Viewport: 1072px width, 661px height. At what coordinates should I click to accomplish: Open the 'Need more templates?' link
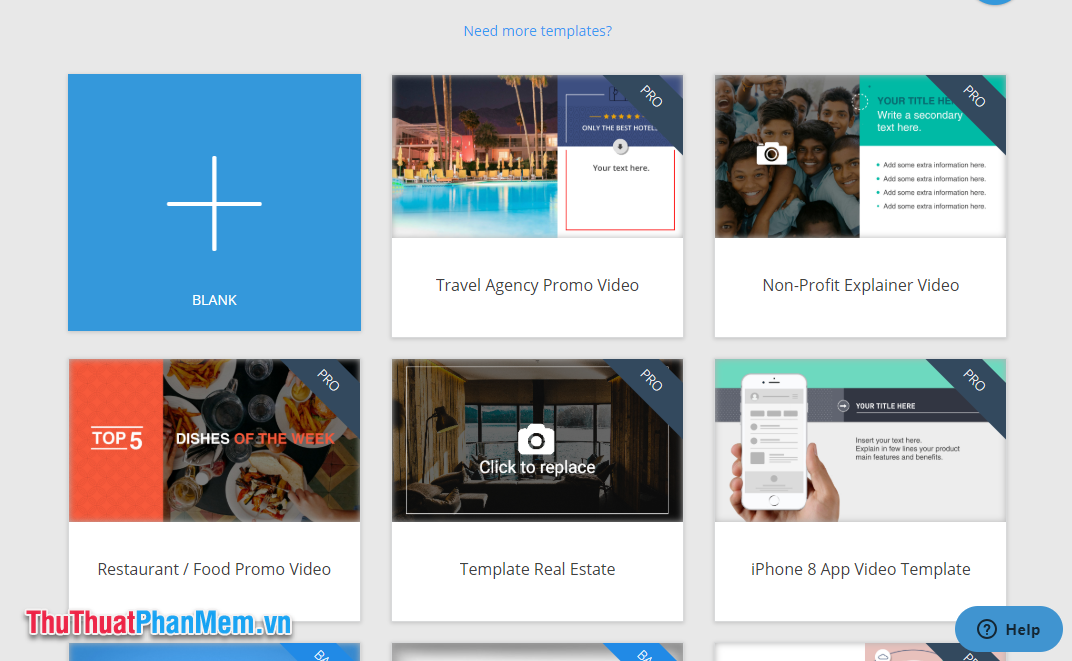(537, 31)
